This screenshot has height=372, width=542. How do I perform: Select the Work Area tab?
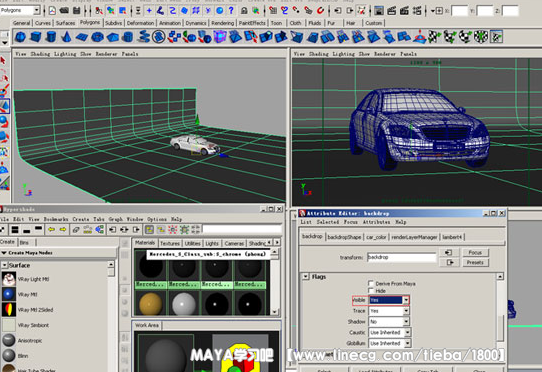147,325
